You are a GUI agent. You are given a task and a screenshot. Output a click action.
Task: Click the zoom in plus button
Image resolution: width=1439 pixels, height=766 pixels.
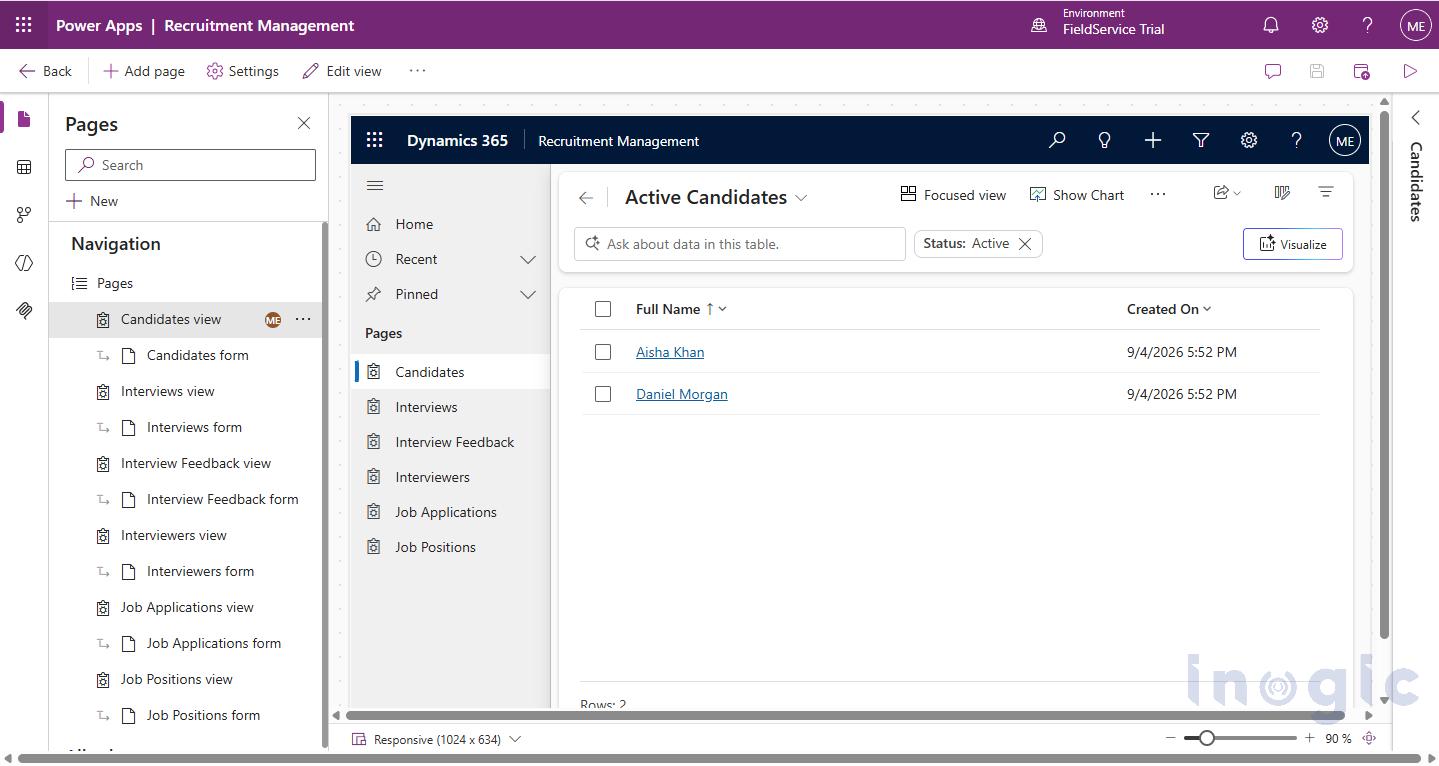point(1309,738)
